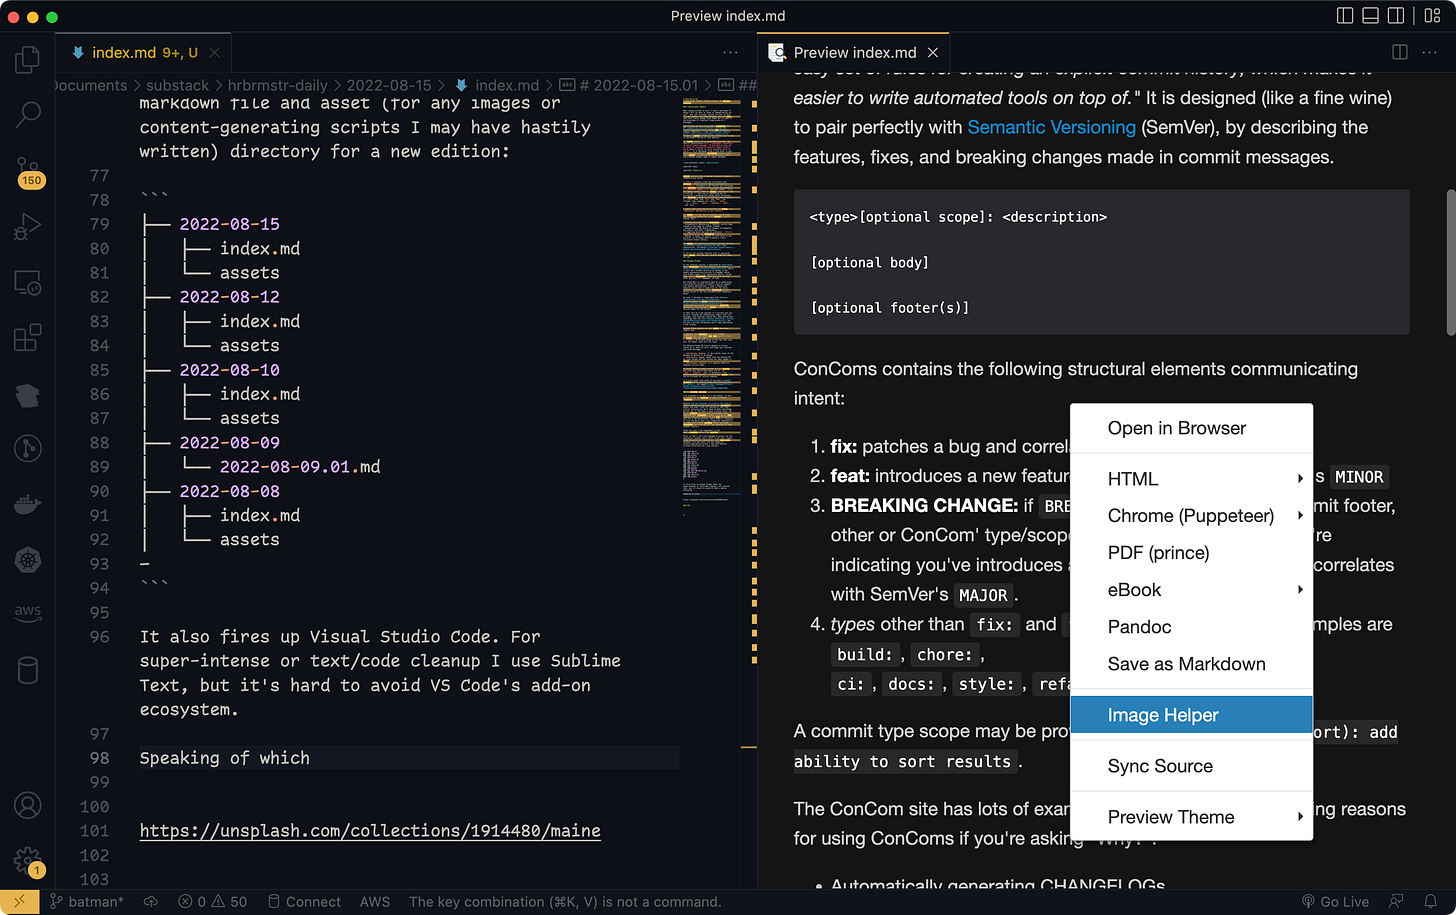Viewport: 1456px width, 915px height.
Task: Sync changes cloud icon in status bar
Action: 151,902
